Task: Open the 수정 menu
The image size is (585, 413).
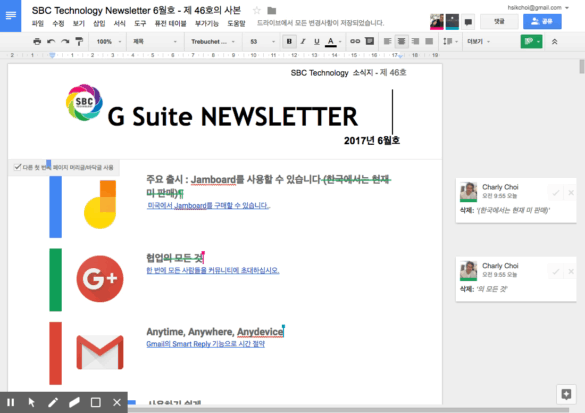Action: [x=58, y=24]
